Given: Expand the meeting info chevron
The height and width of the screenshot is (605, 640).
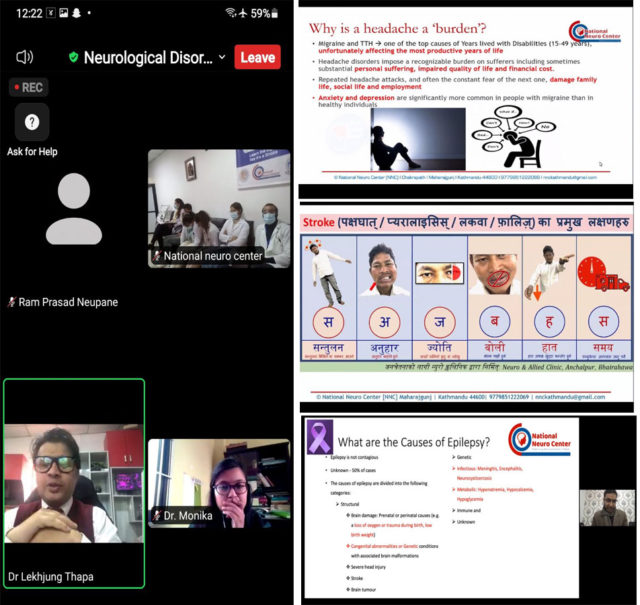Looking at the screenshot, I should pyautogui.click(x=221, y=57).
